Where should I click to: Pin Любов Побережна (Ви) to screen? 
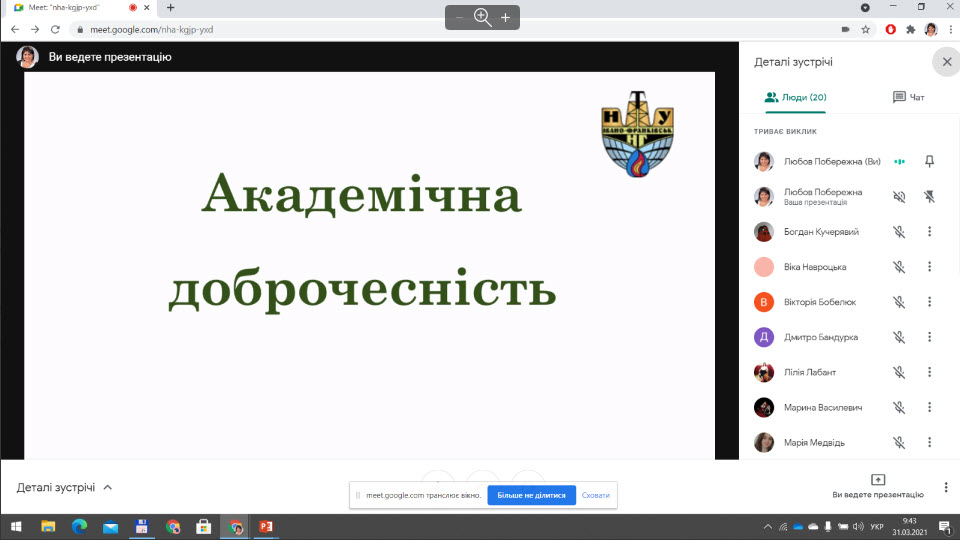(929, 162)
